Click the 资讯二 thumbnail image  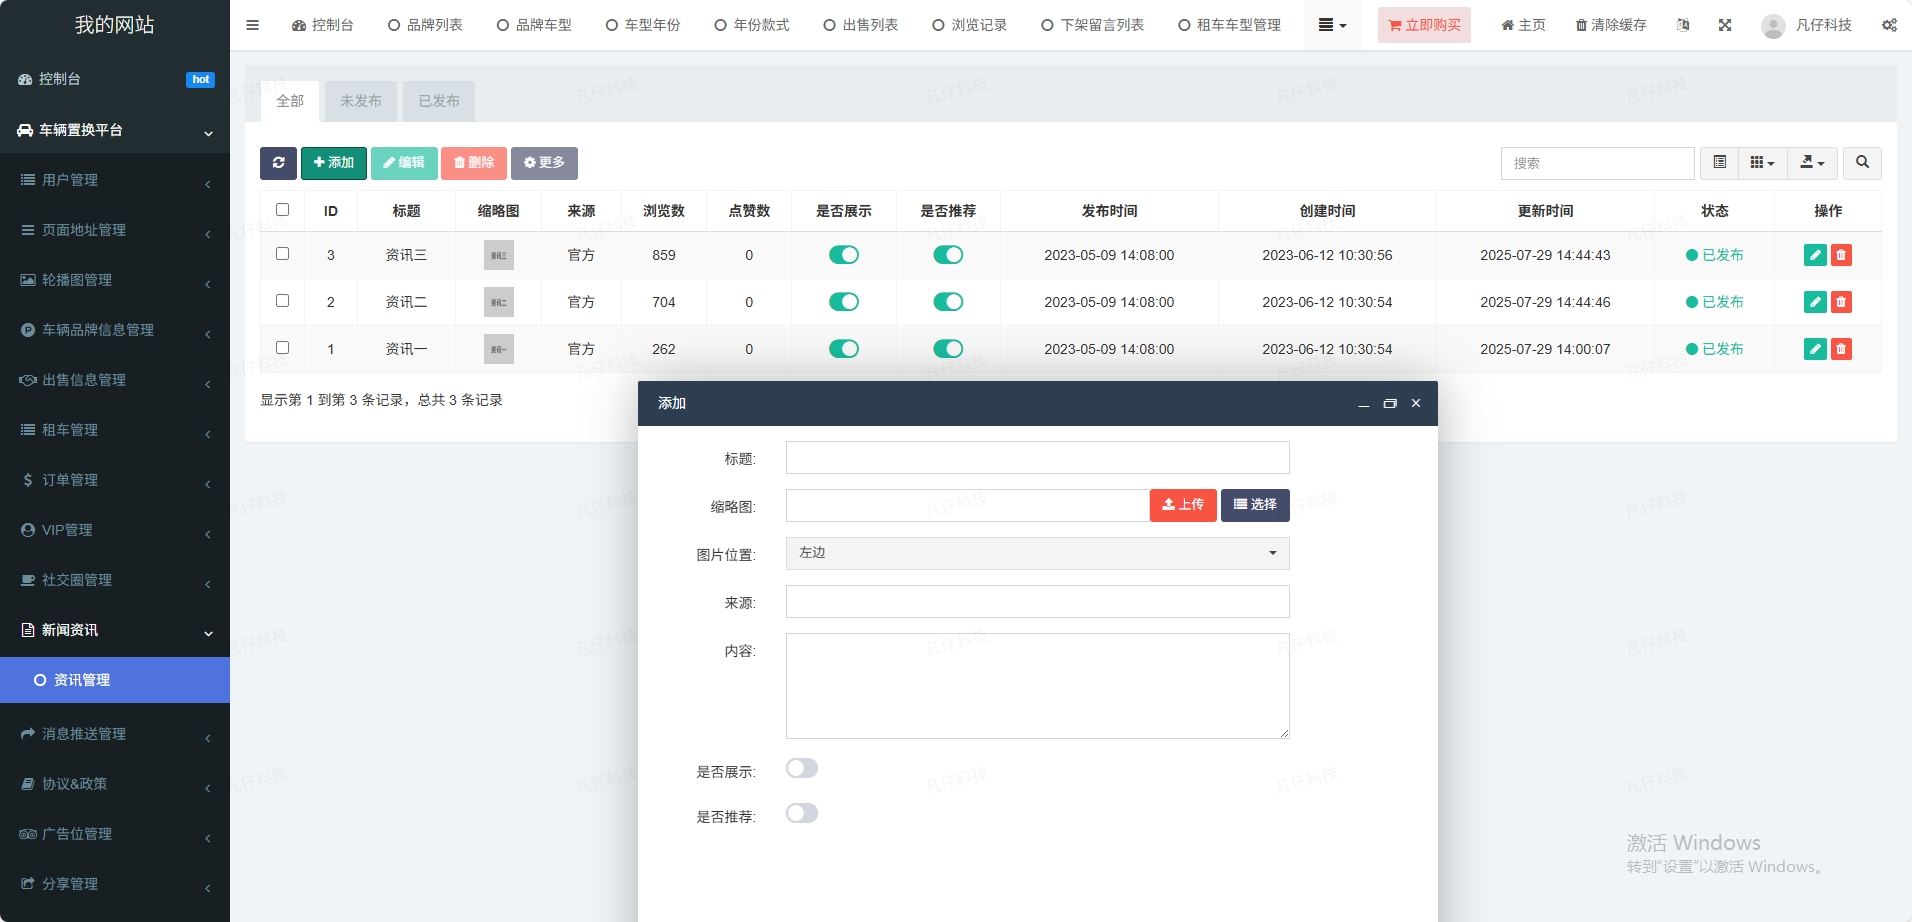[498, 302]
